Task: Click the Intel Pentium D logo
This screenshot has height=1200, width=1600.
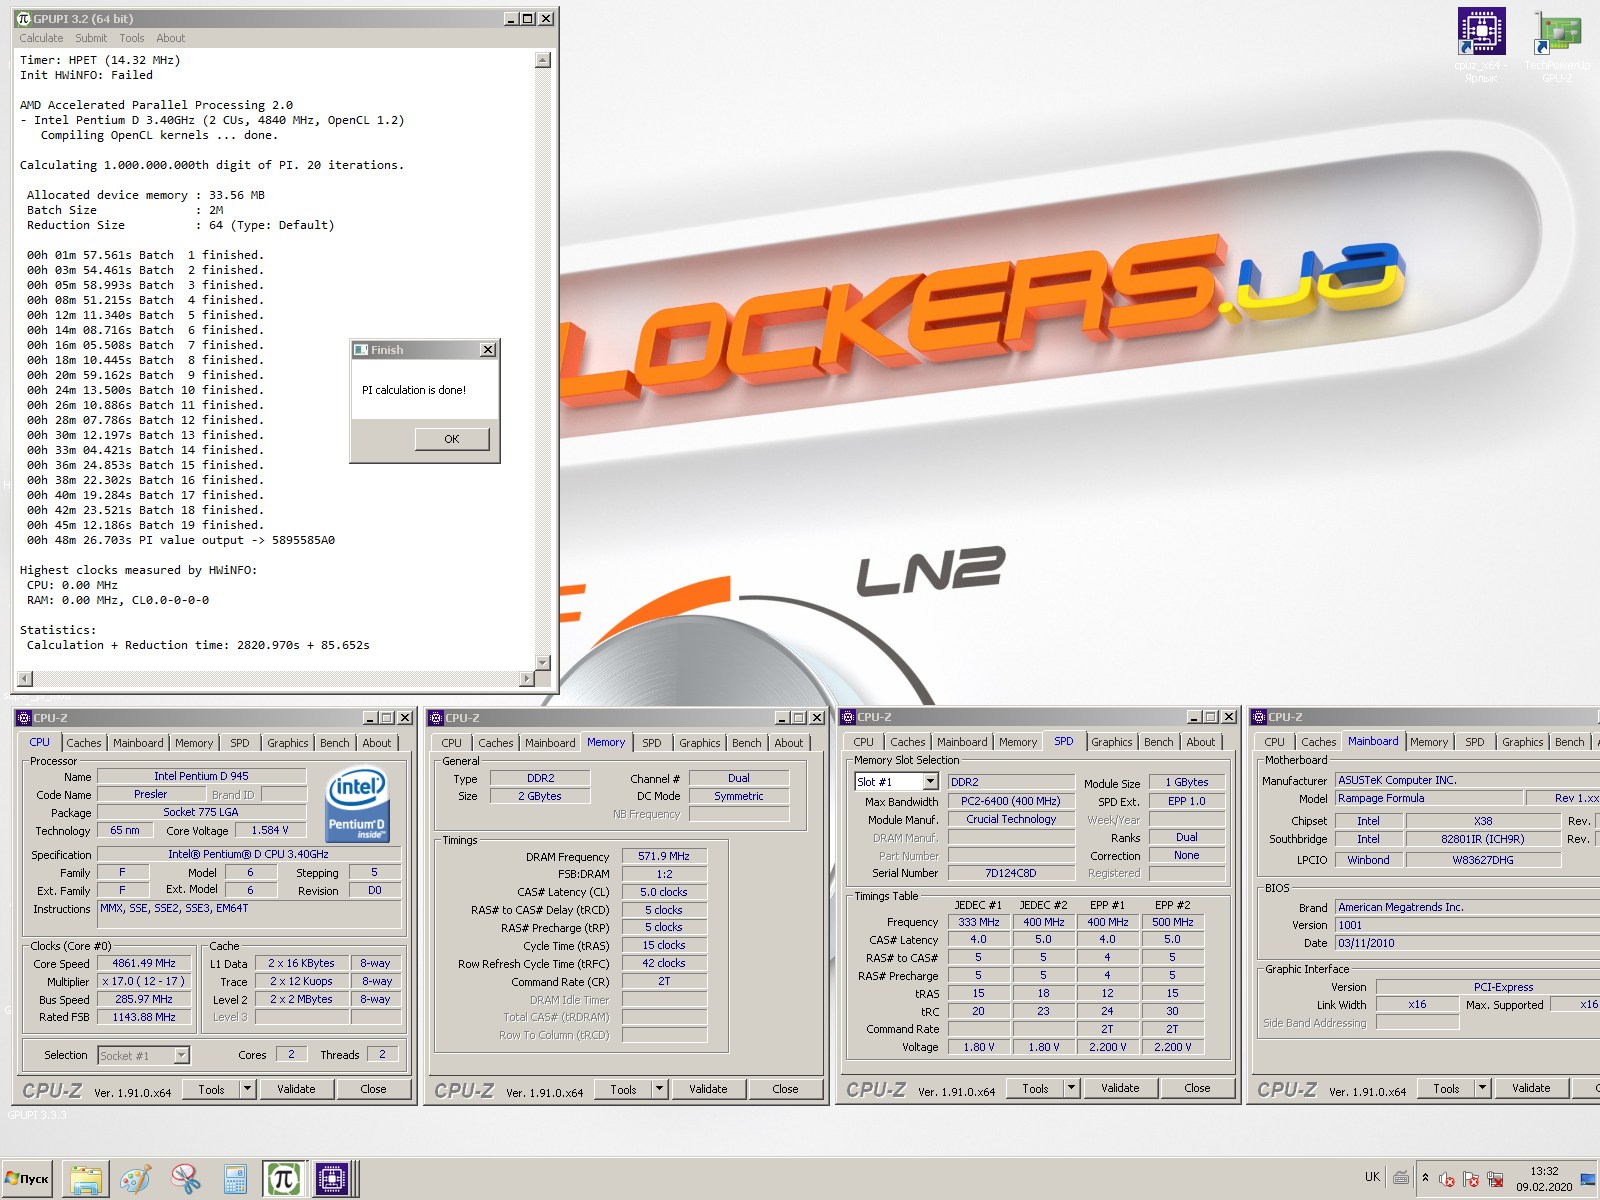Action: (357, 805)
